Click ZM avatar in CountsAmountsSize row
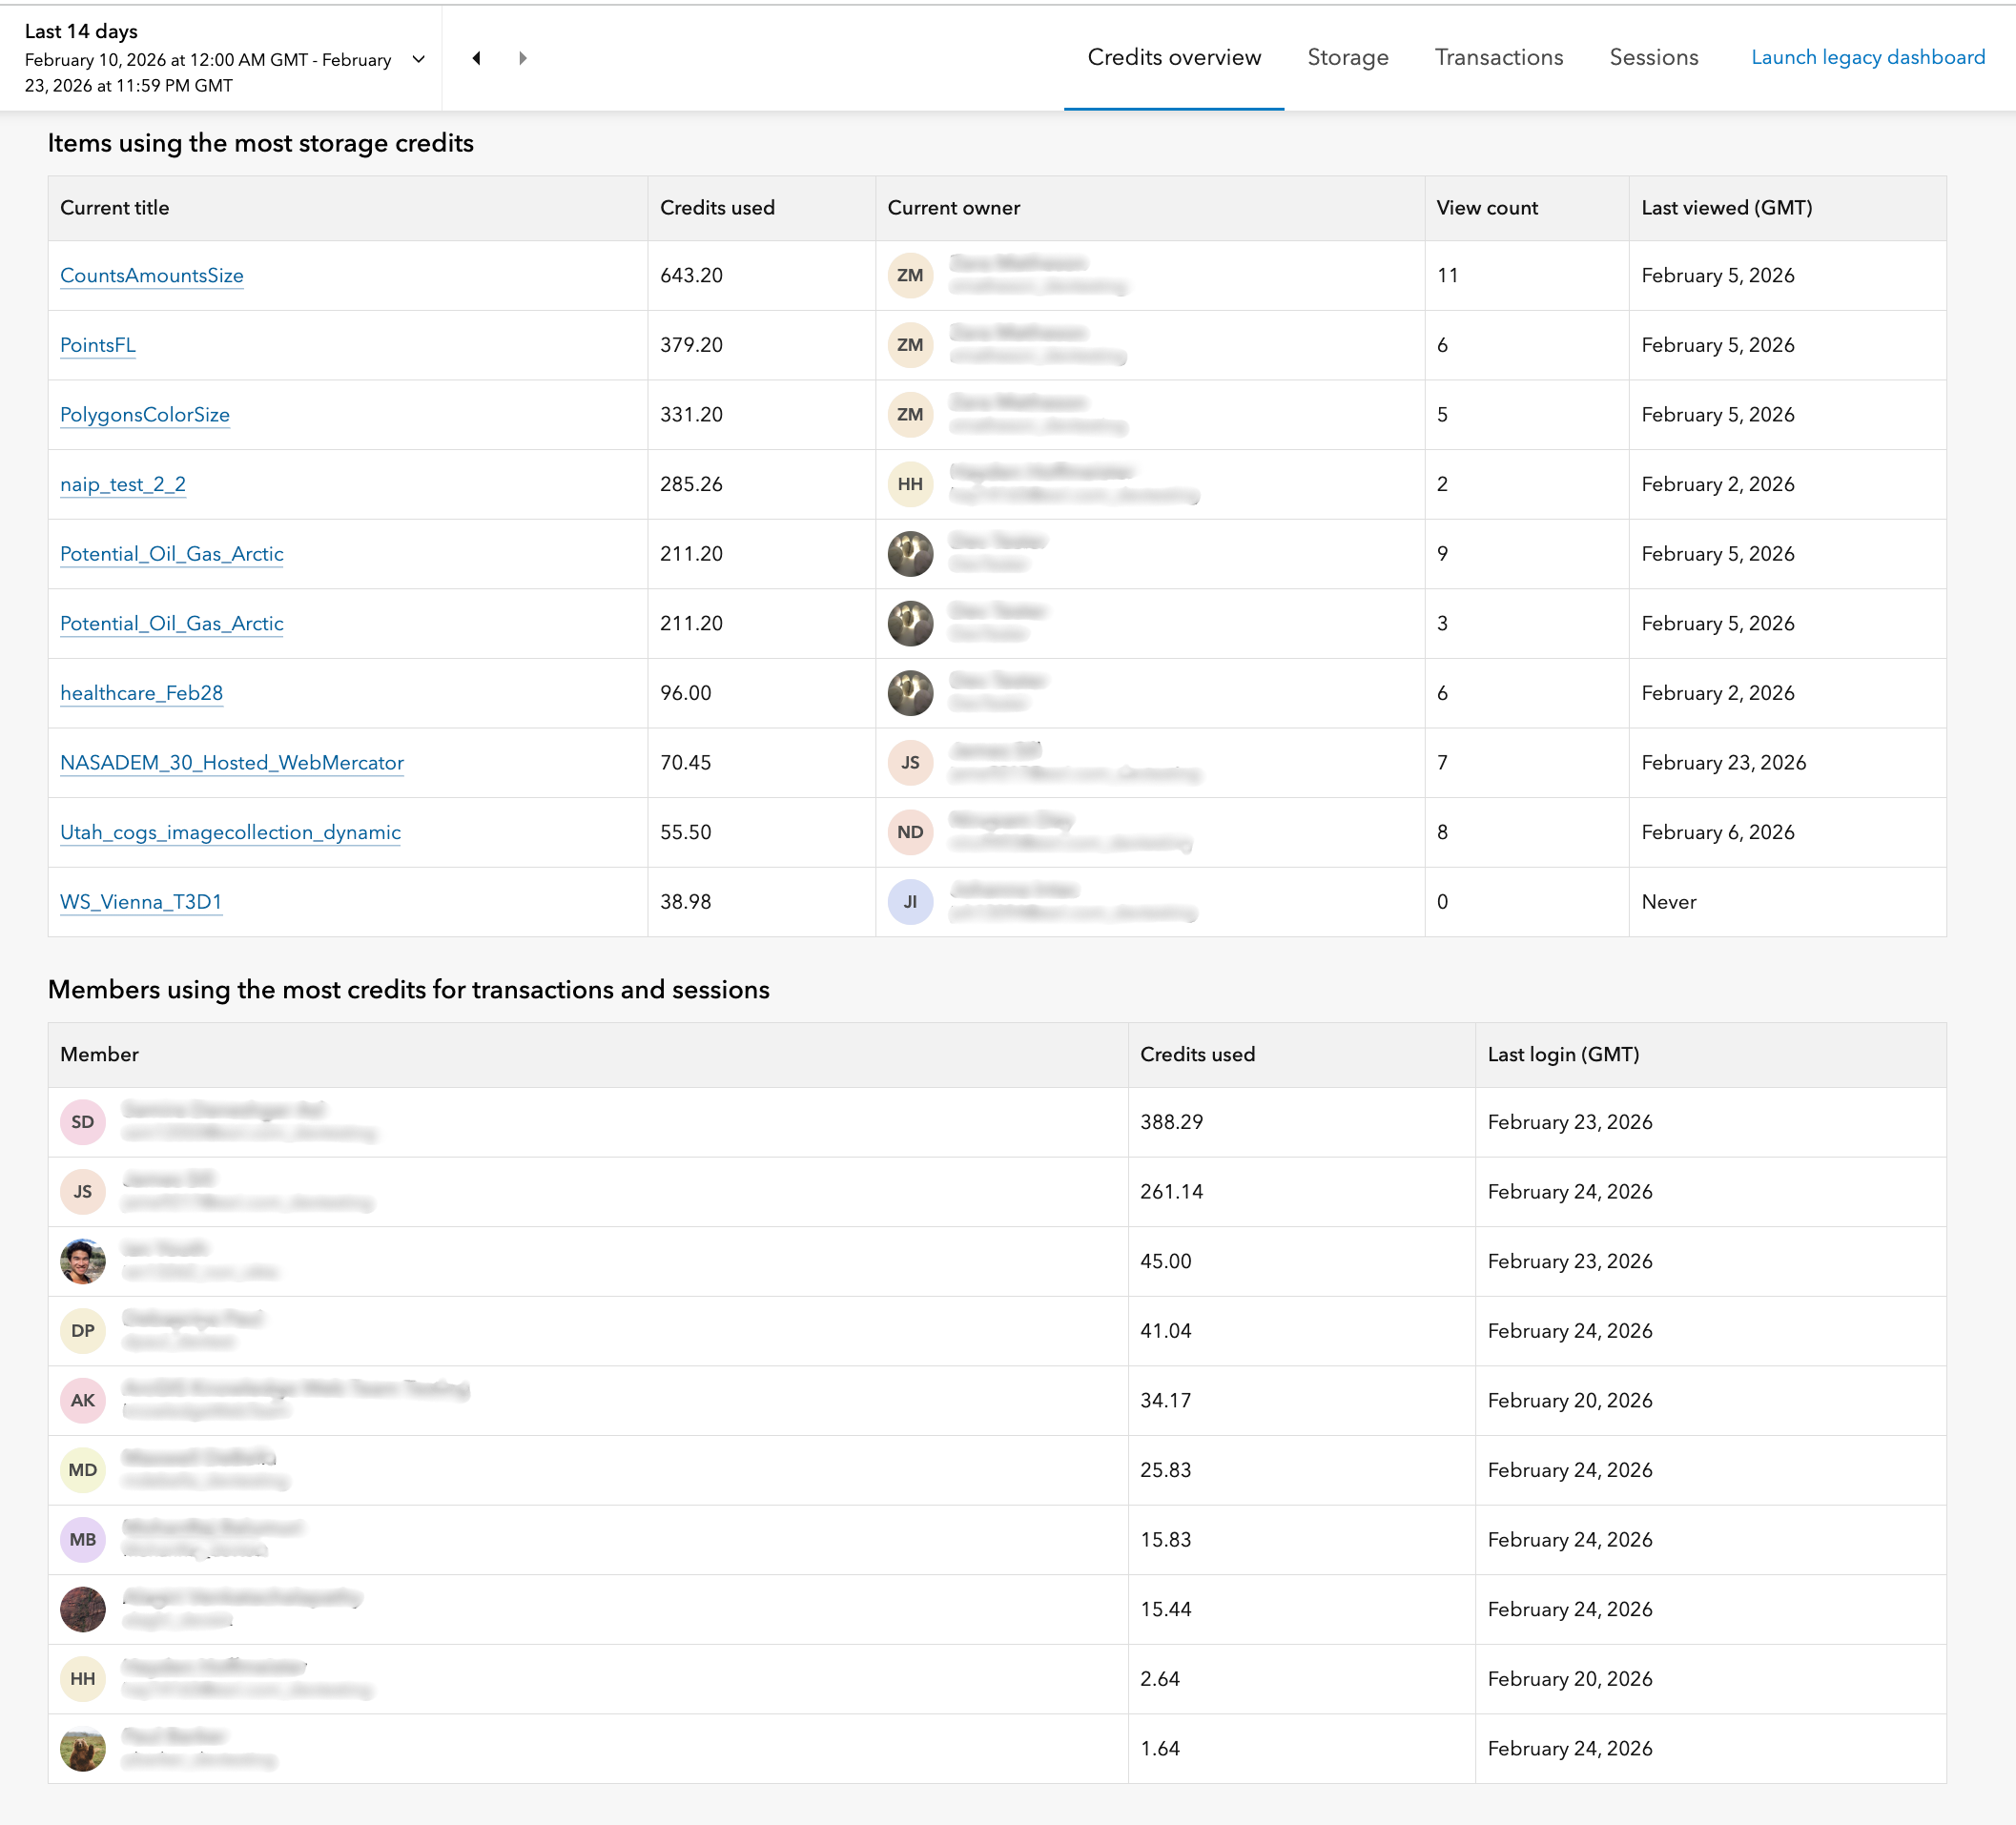 coord(910,275)
